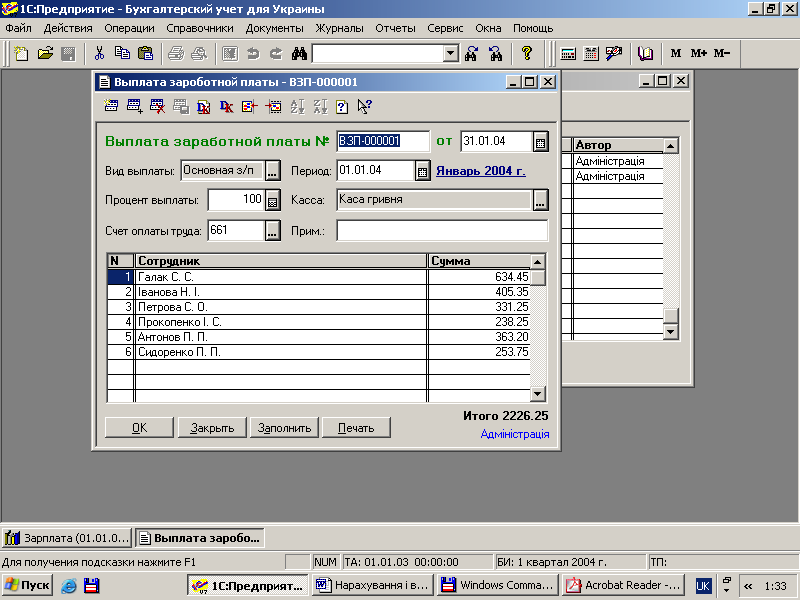Image resolution: width=800 pixels, height=600 pixels.
Task: Open the document date calendar picker
Action: 540,142
